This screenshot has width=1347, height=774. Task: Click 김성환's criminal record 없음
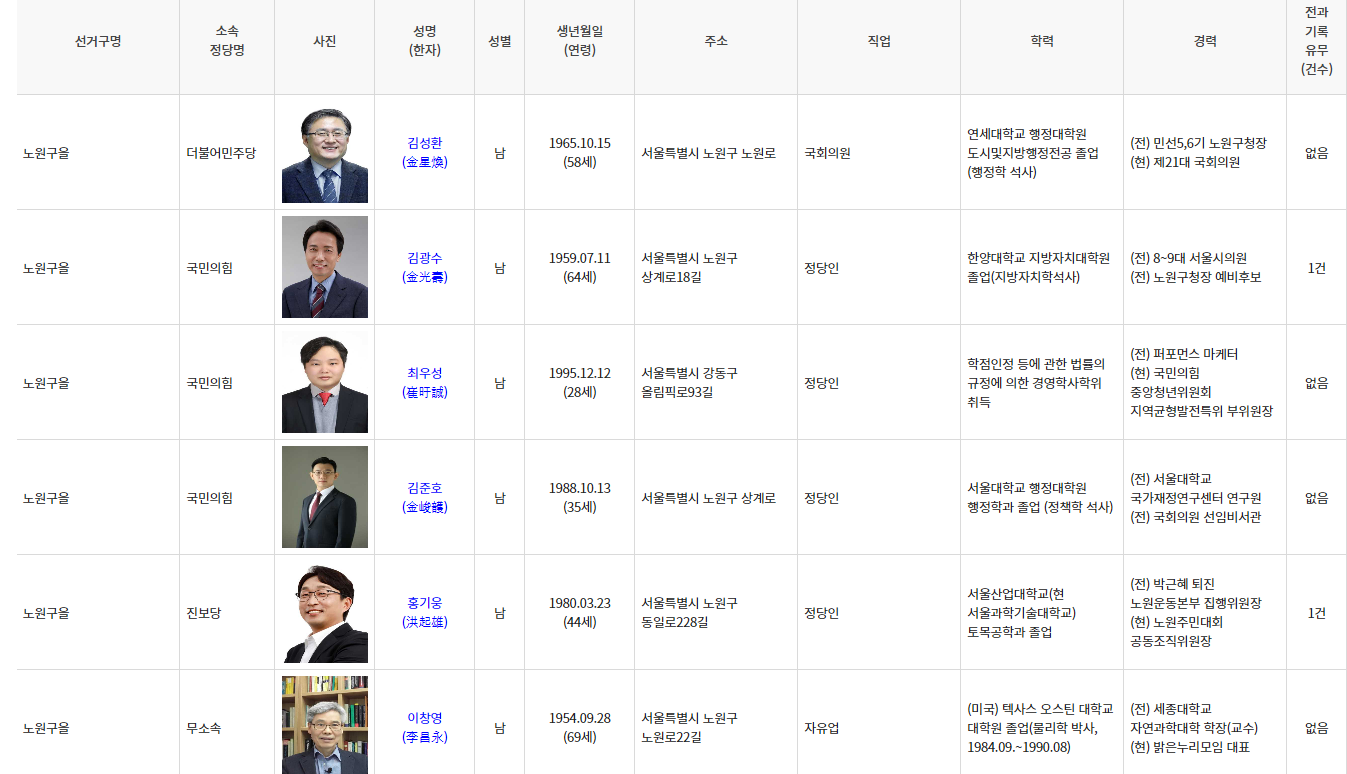pos(1317,153)
